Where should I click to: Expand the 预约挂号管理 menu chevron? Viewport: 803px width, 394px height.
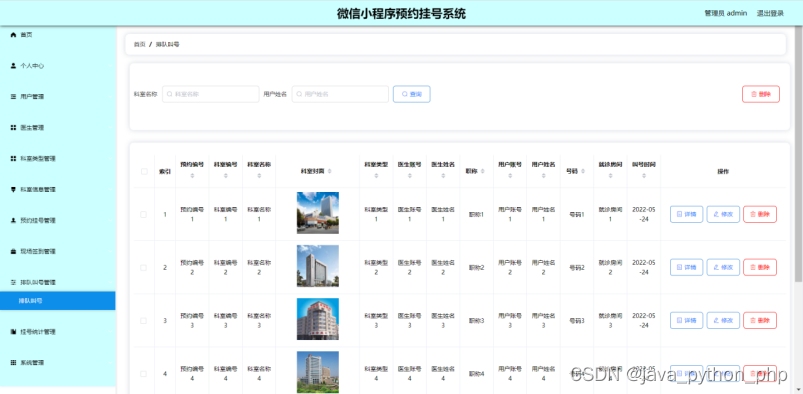tap(110, 220)
